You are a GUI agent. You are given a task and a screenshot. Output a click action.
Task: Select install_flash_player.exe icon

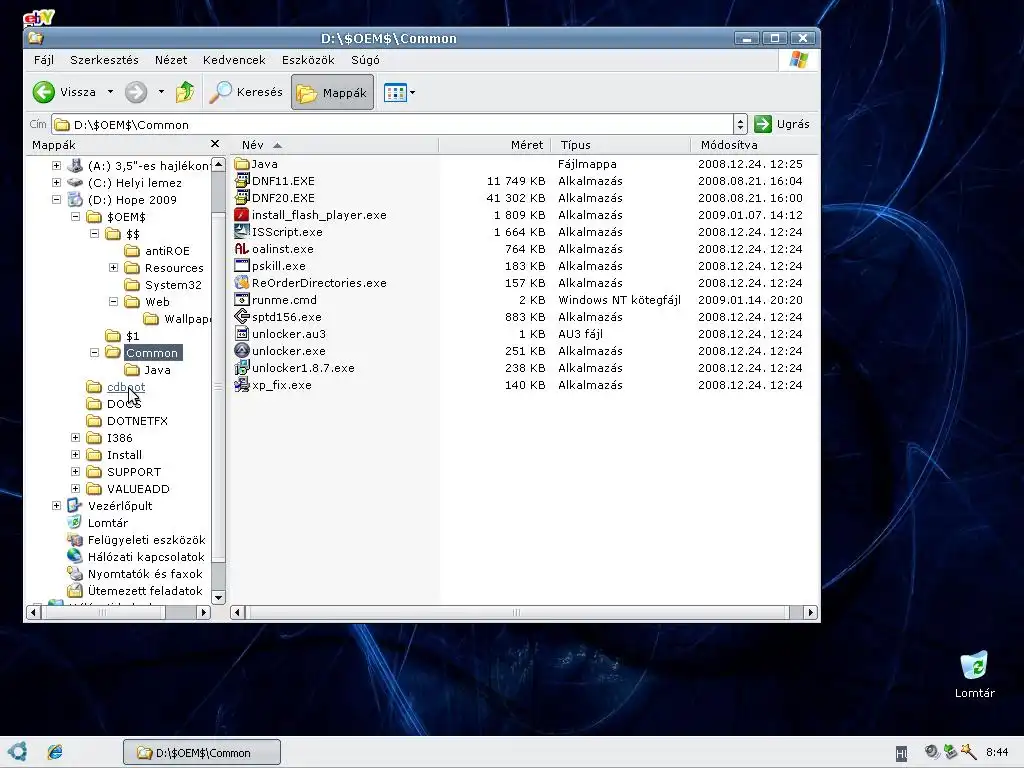(242, 214)
